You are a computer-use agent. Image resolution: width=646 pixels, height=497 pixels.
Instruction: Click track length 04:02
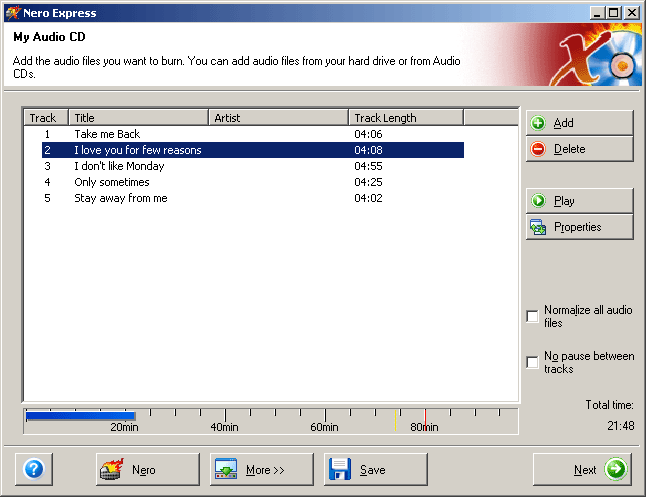coord(368,198)
